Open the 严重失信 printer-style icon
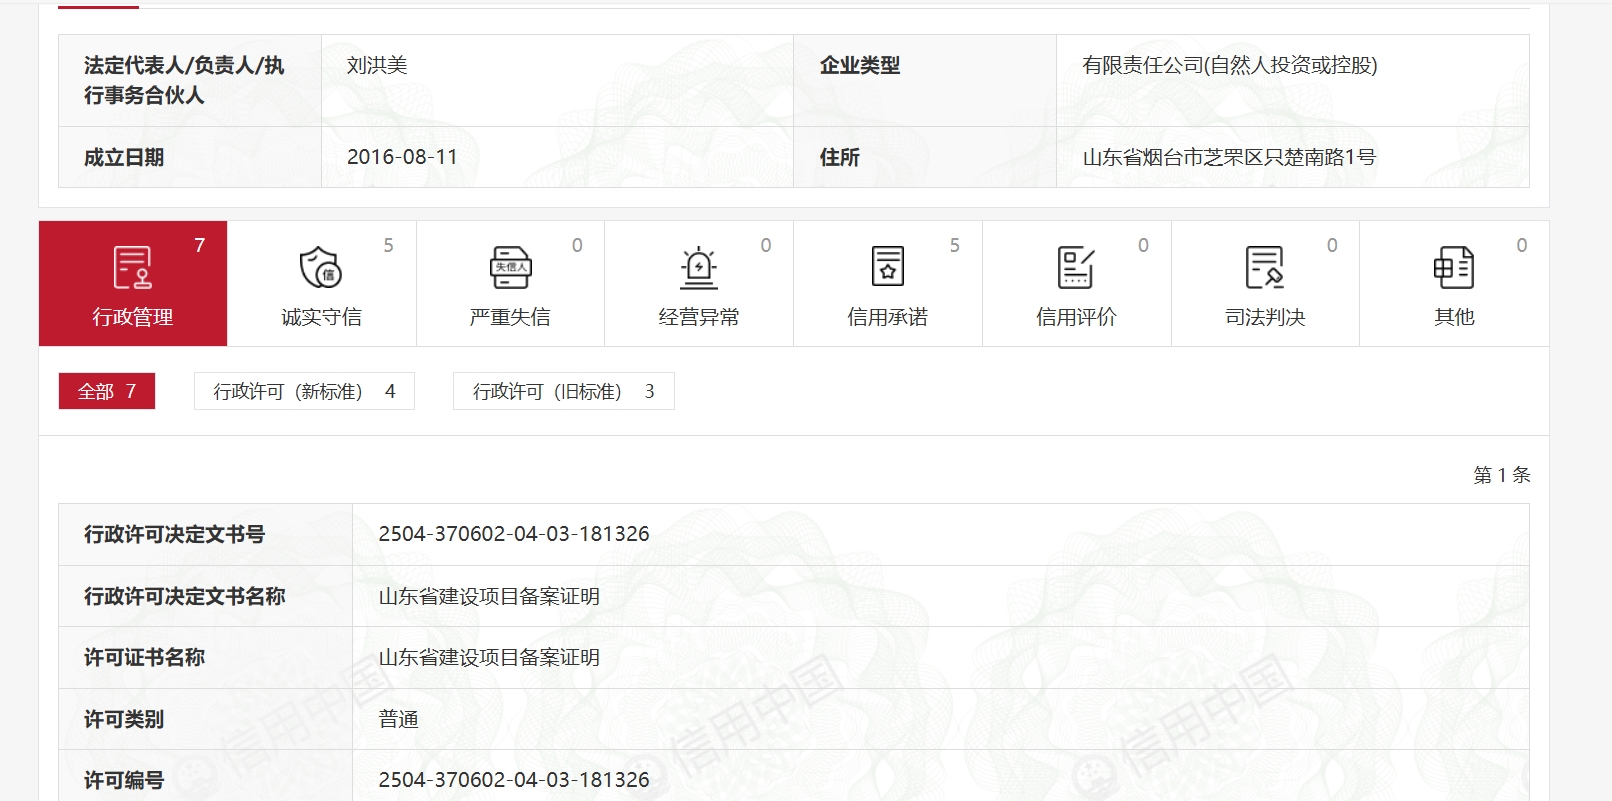Image resolution: width=1612 pixels, height=801 pixels. (x=510, y=267)
